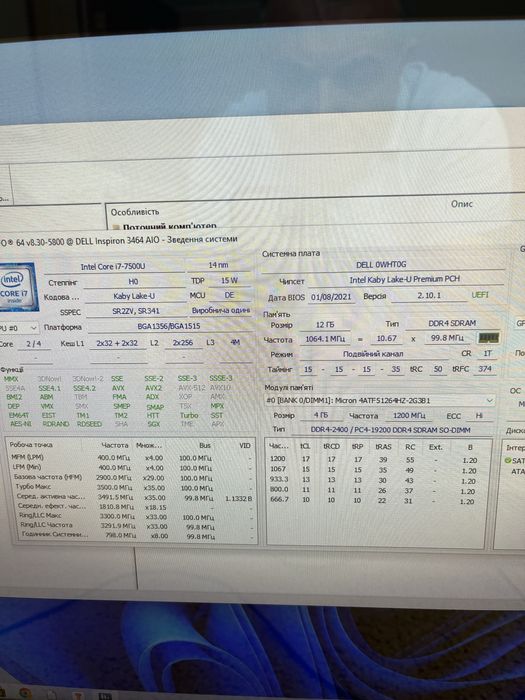The width and height of the screenshot is (525, 700).
Task: Click the 2 / 4 core count value
Action: (34, 344)
